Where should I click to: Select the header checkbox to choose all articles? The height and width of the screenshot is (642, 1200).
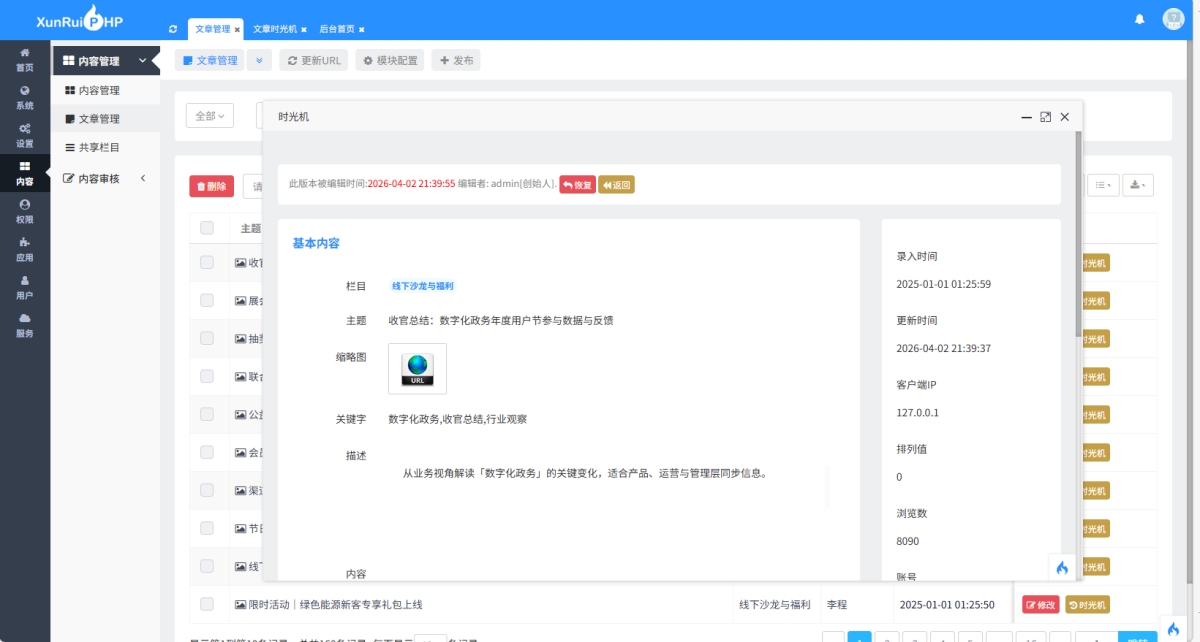pyautogui.click(x=207, y=227)
